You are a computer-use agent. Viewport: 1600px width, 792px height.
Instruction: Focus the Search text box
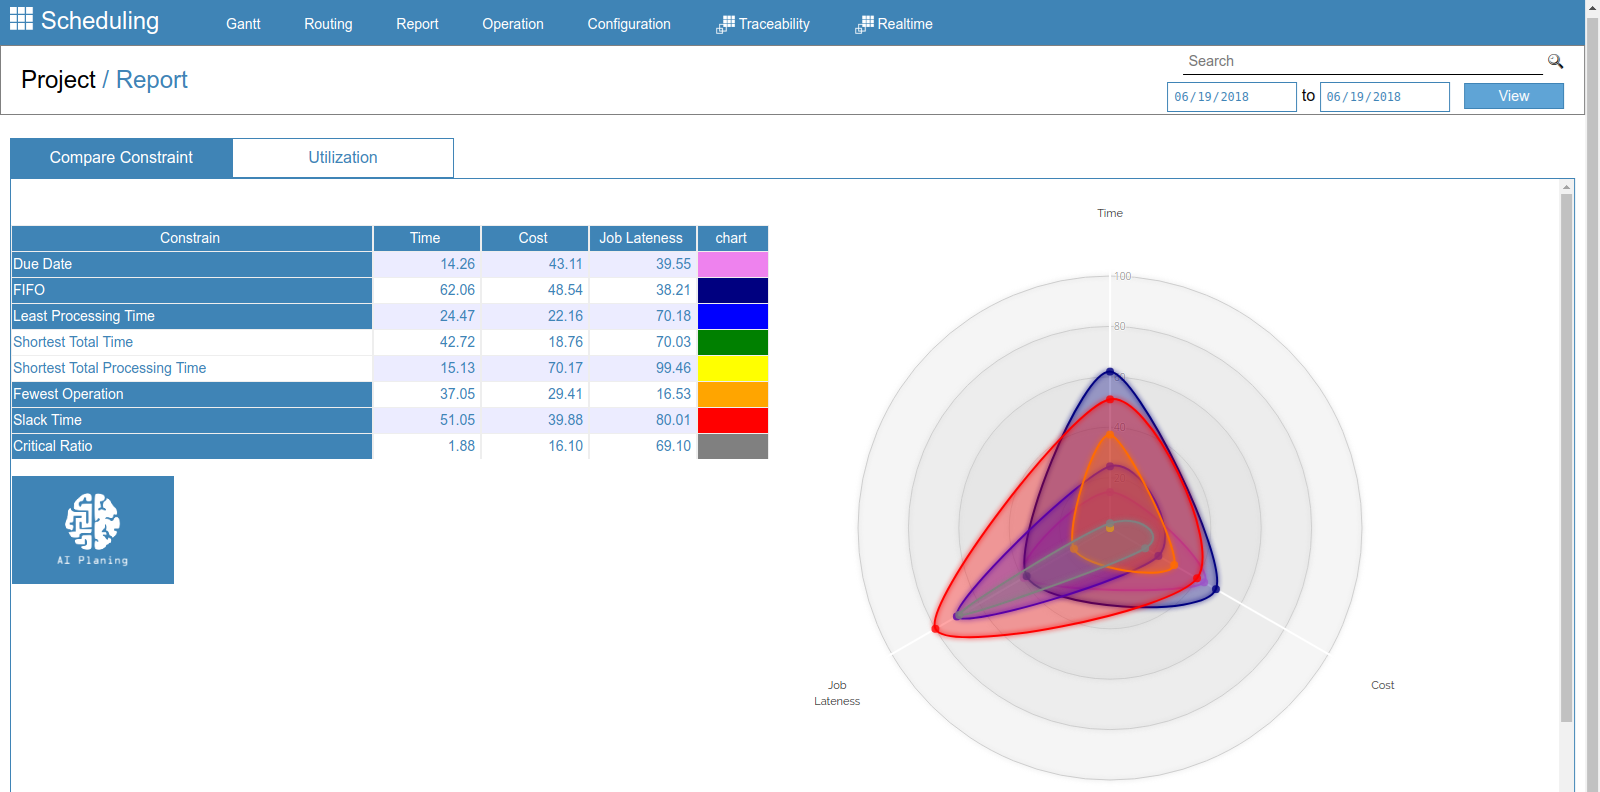click(x=1362, y=61)
